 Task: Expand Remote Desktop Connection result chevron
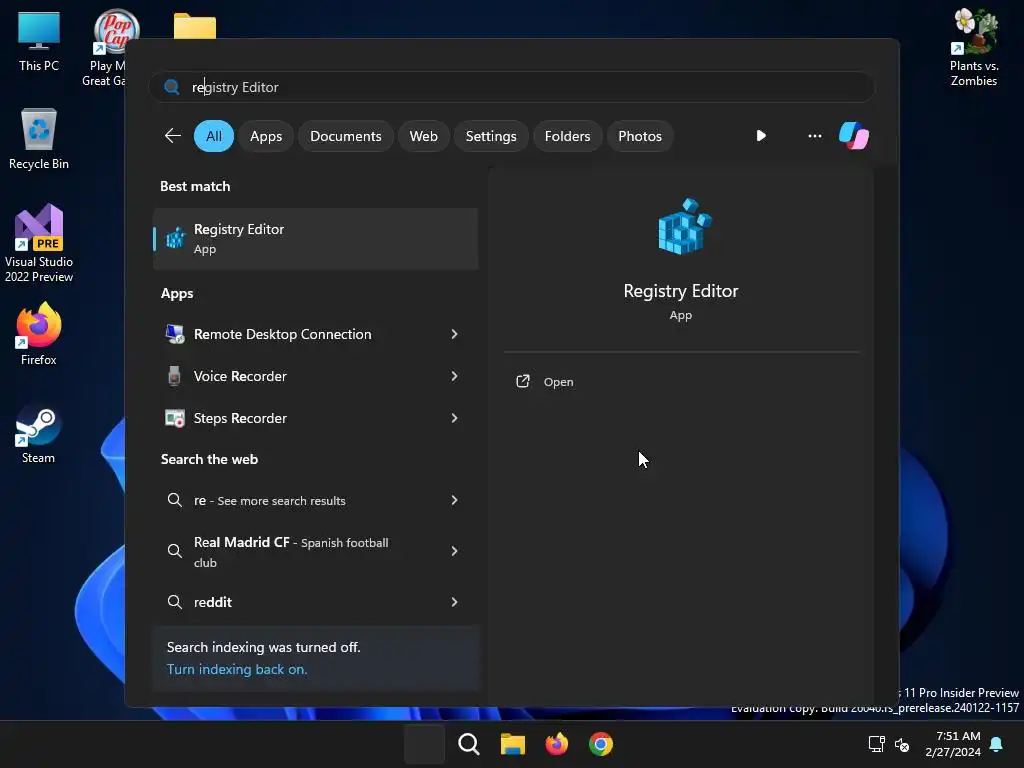coord(455,334)
